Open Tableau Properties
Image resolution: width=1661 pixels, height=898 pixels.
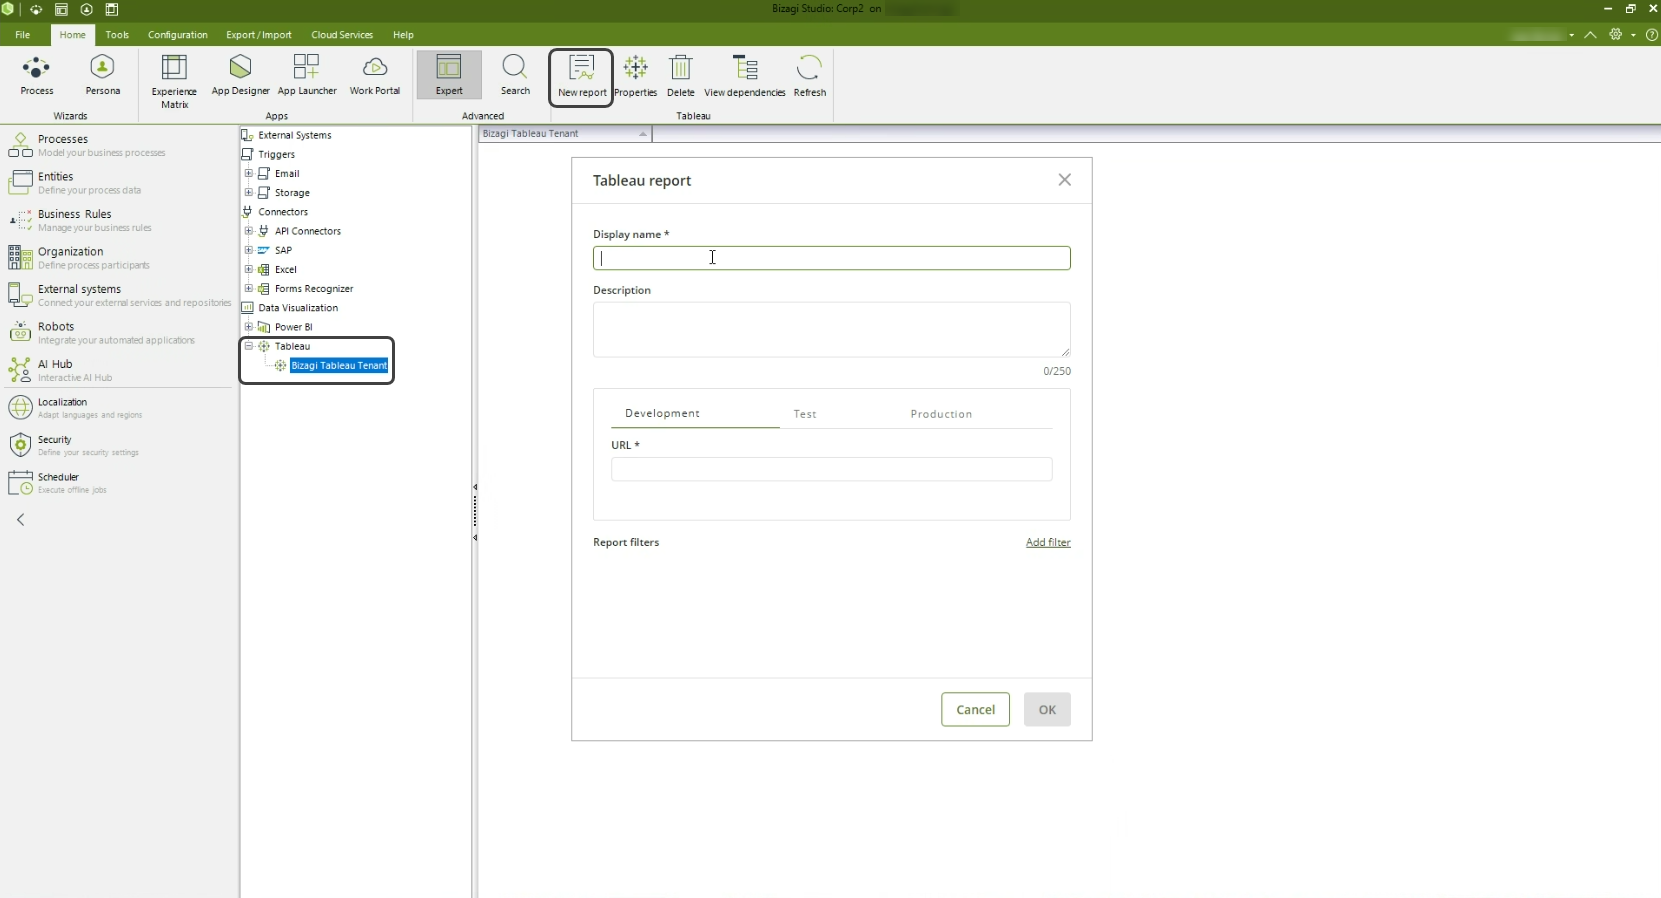pyautogui.click(x=635, y=76)
